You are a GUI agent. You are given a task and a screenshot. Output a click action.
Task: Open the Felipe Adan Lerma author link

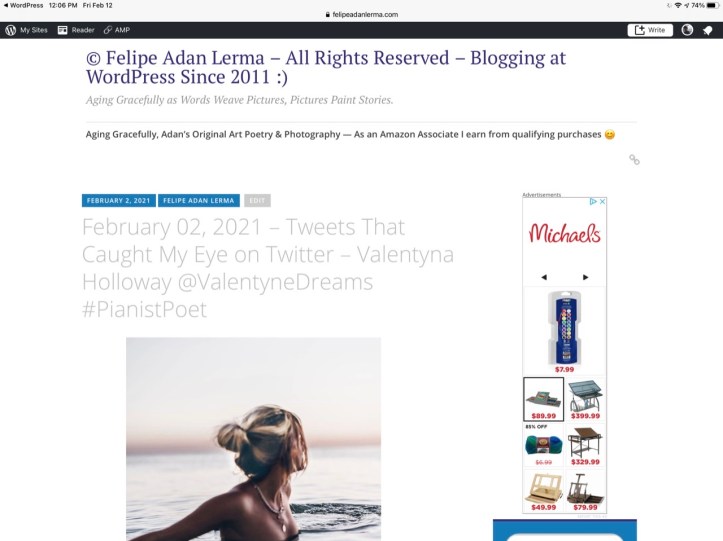point(199,201)
